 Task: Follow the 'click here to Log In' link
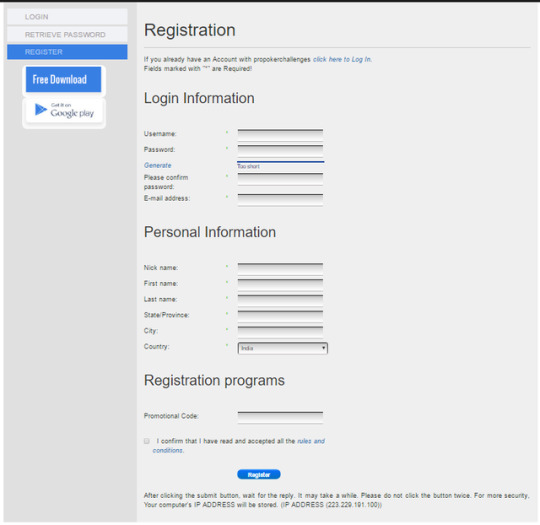pos(342,59)
